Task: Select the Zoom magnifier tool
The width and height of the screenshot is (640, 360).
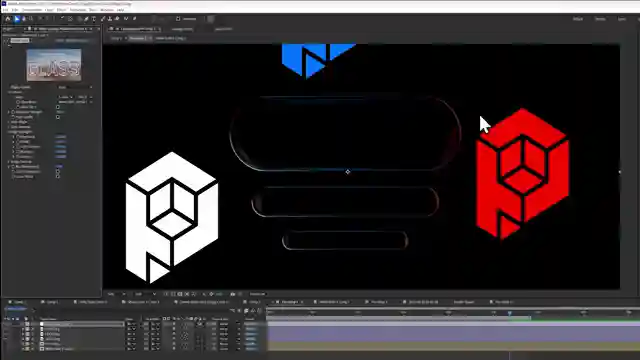Action: tap(31, 19)
